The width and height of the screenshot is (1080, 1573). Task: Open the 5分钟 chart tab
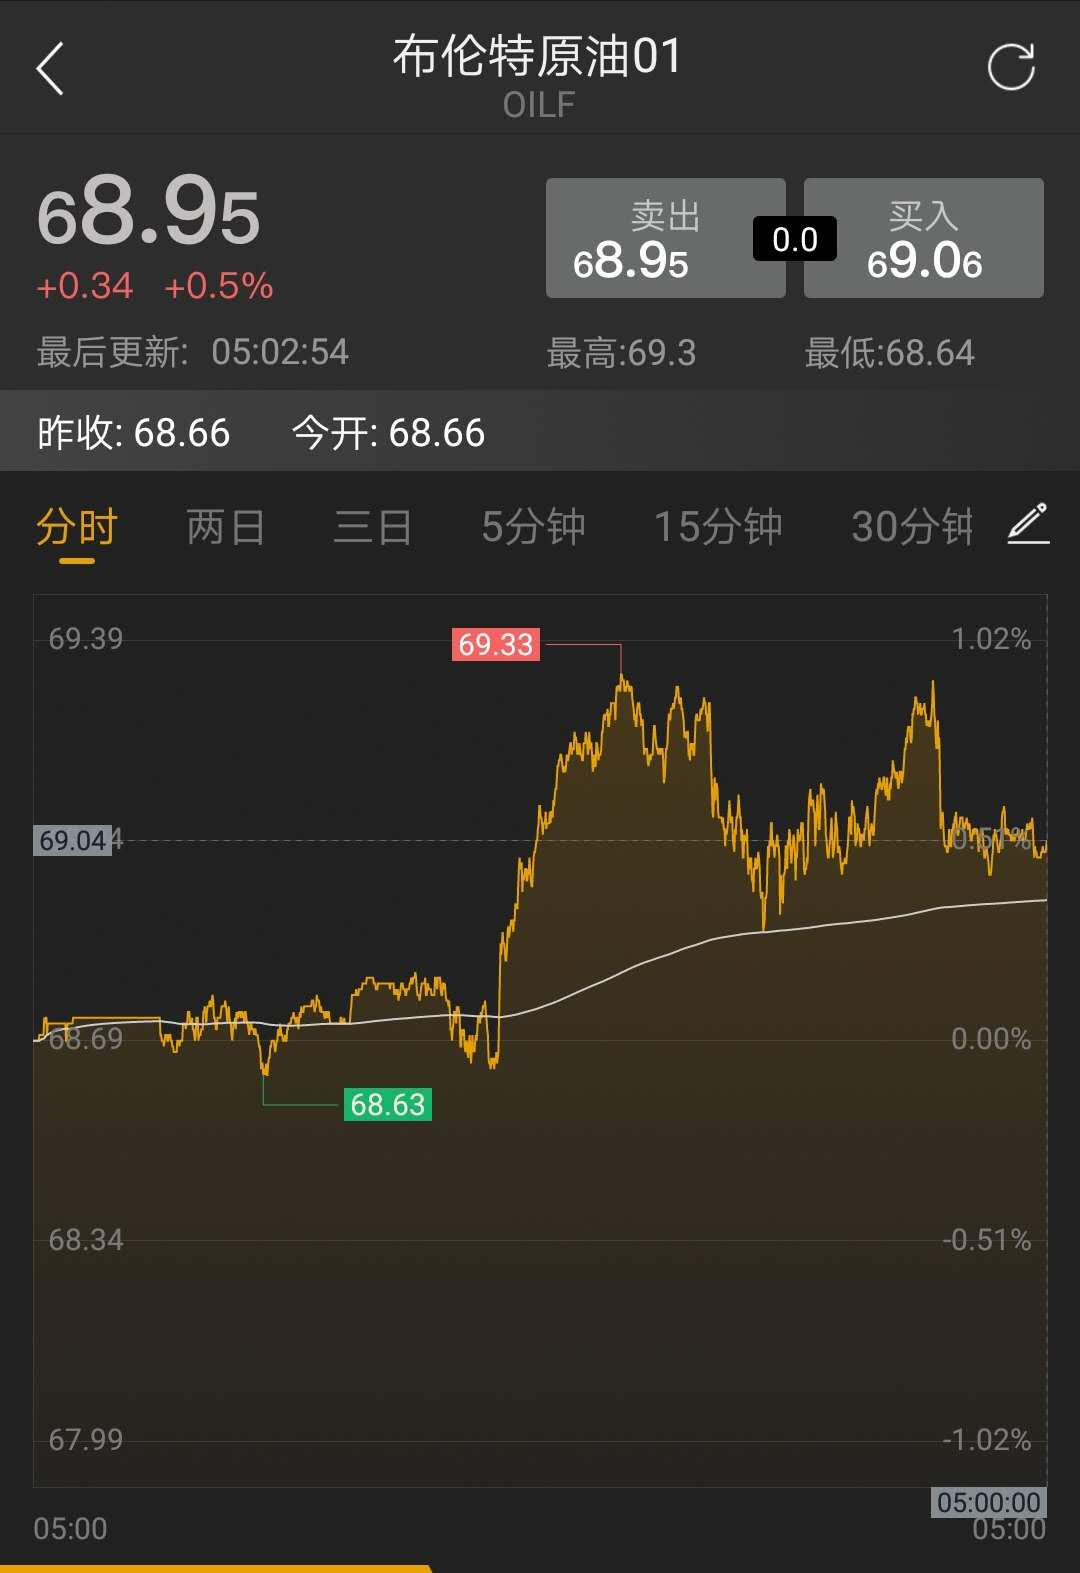click(533, 527)
